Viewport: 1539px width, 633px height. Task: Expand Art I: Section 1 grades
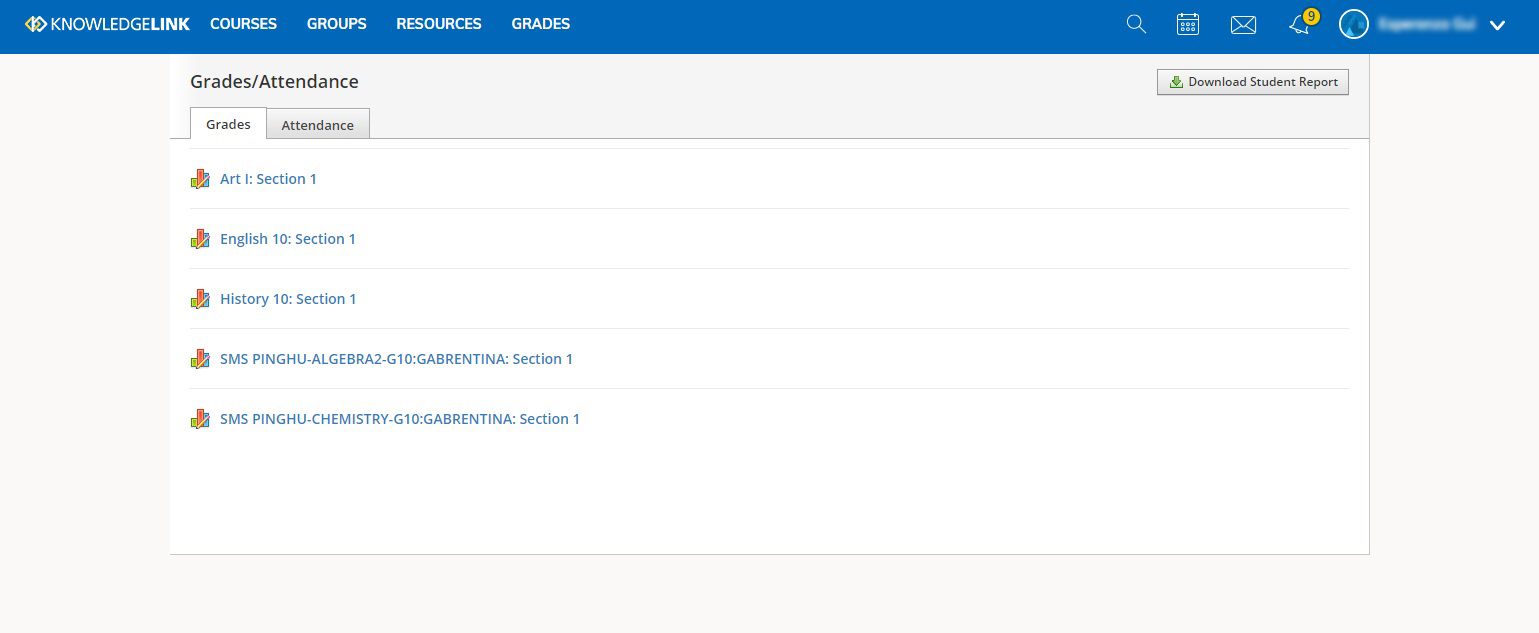268,179
